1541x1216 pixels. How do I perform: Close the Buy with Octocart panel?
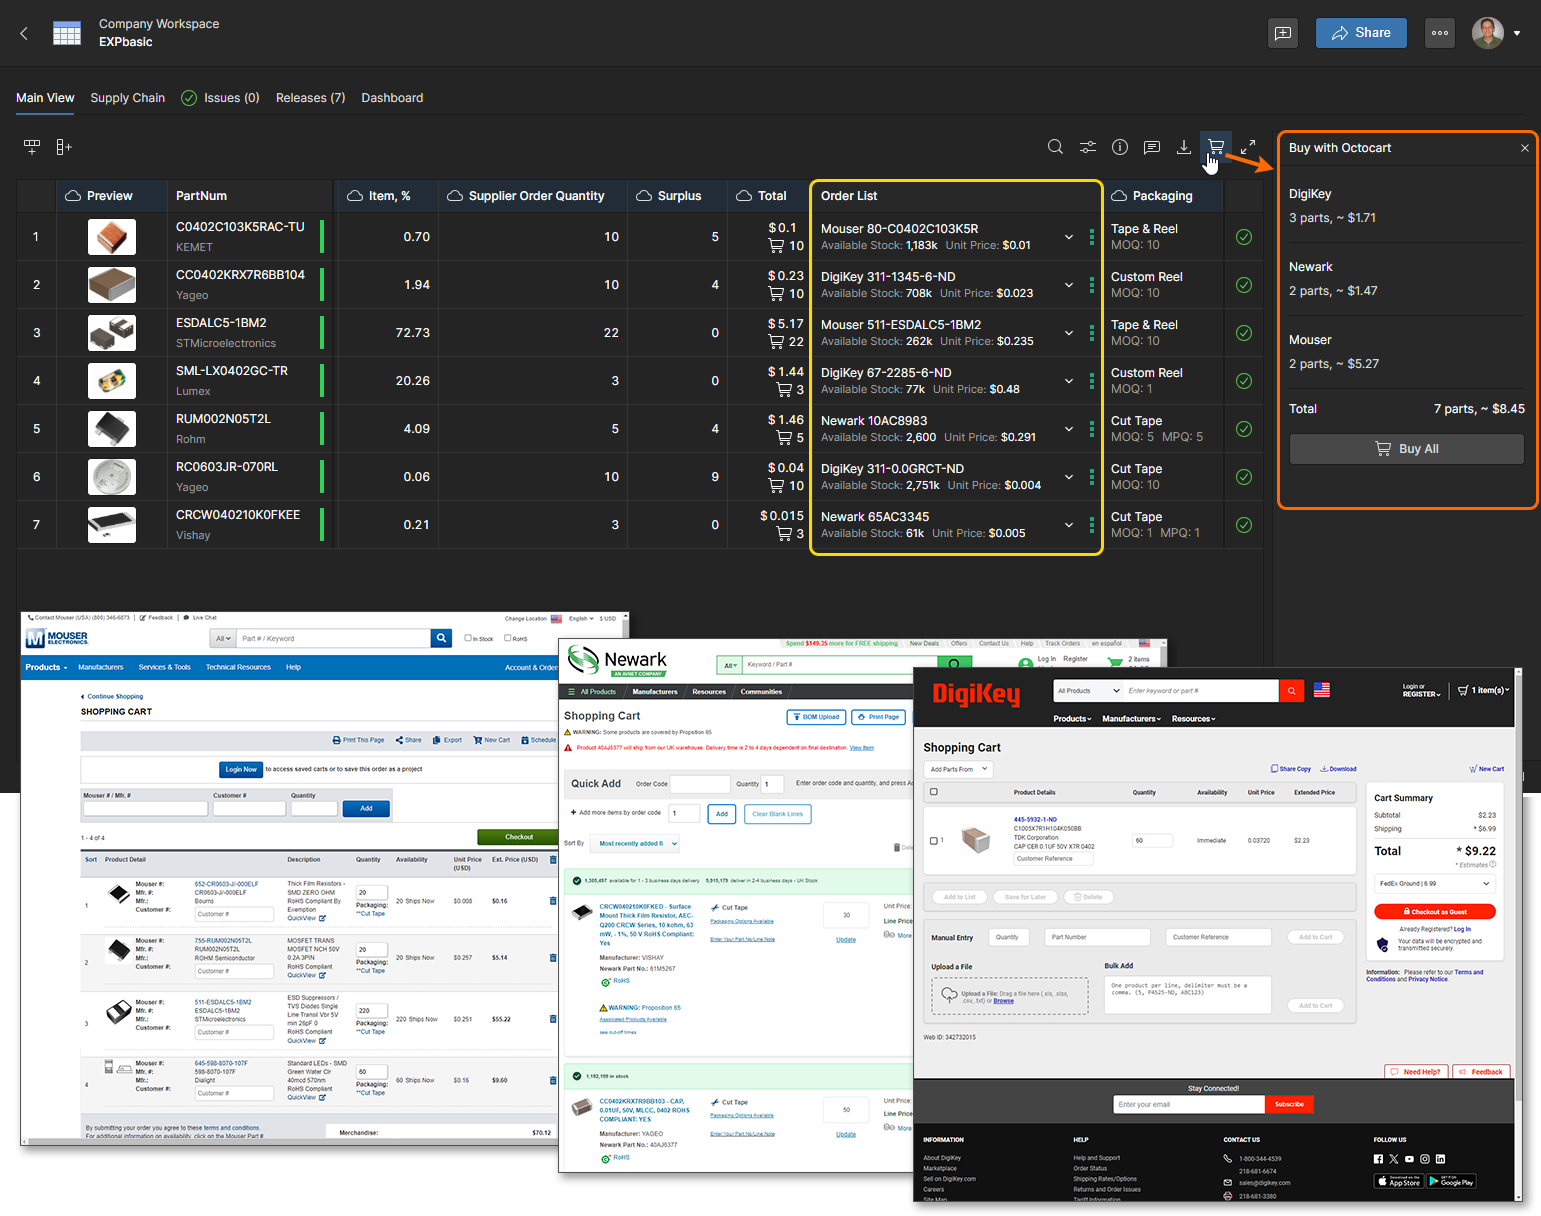1525,148
